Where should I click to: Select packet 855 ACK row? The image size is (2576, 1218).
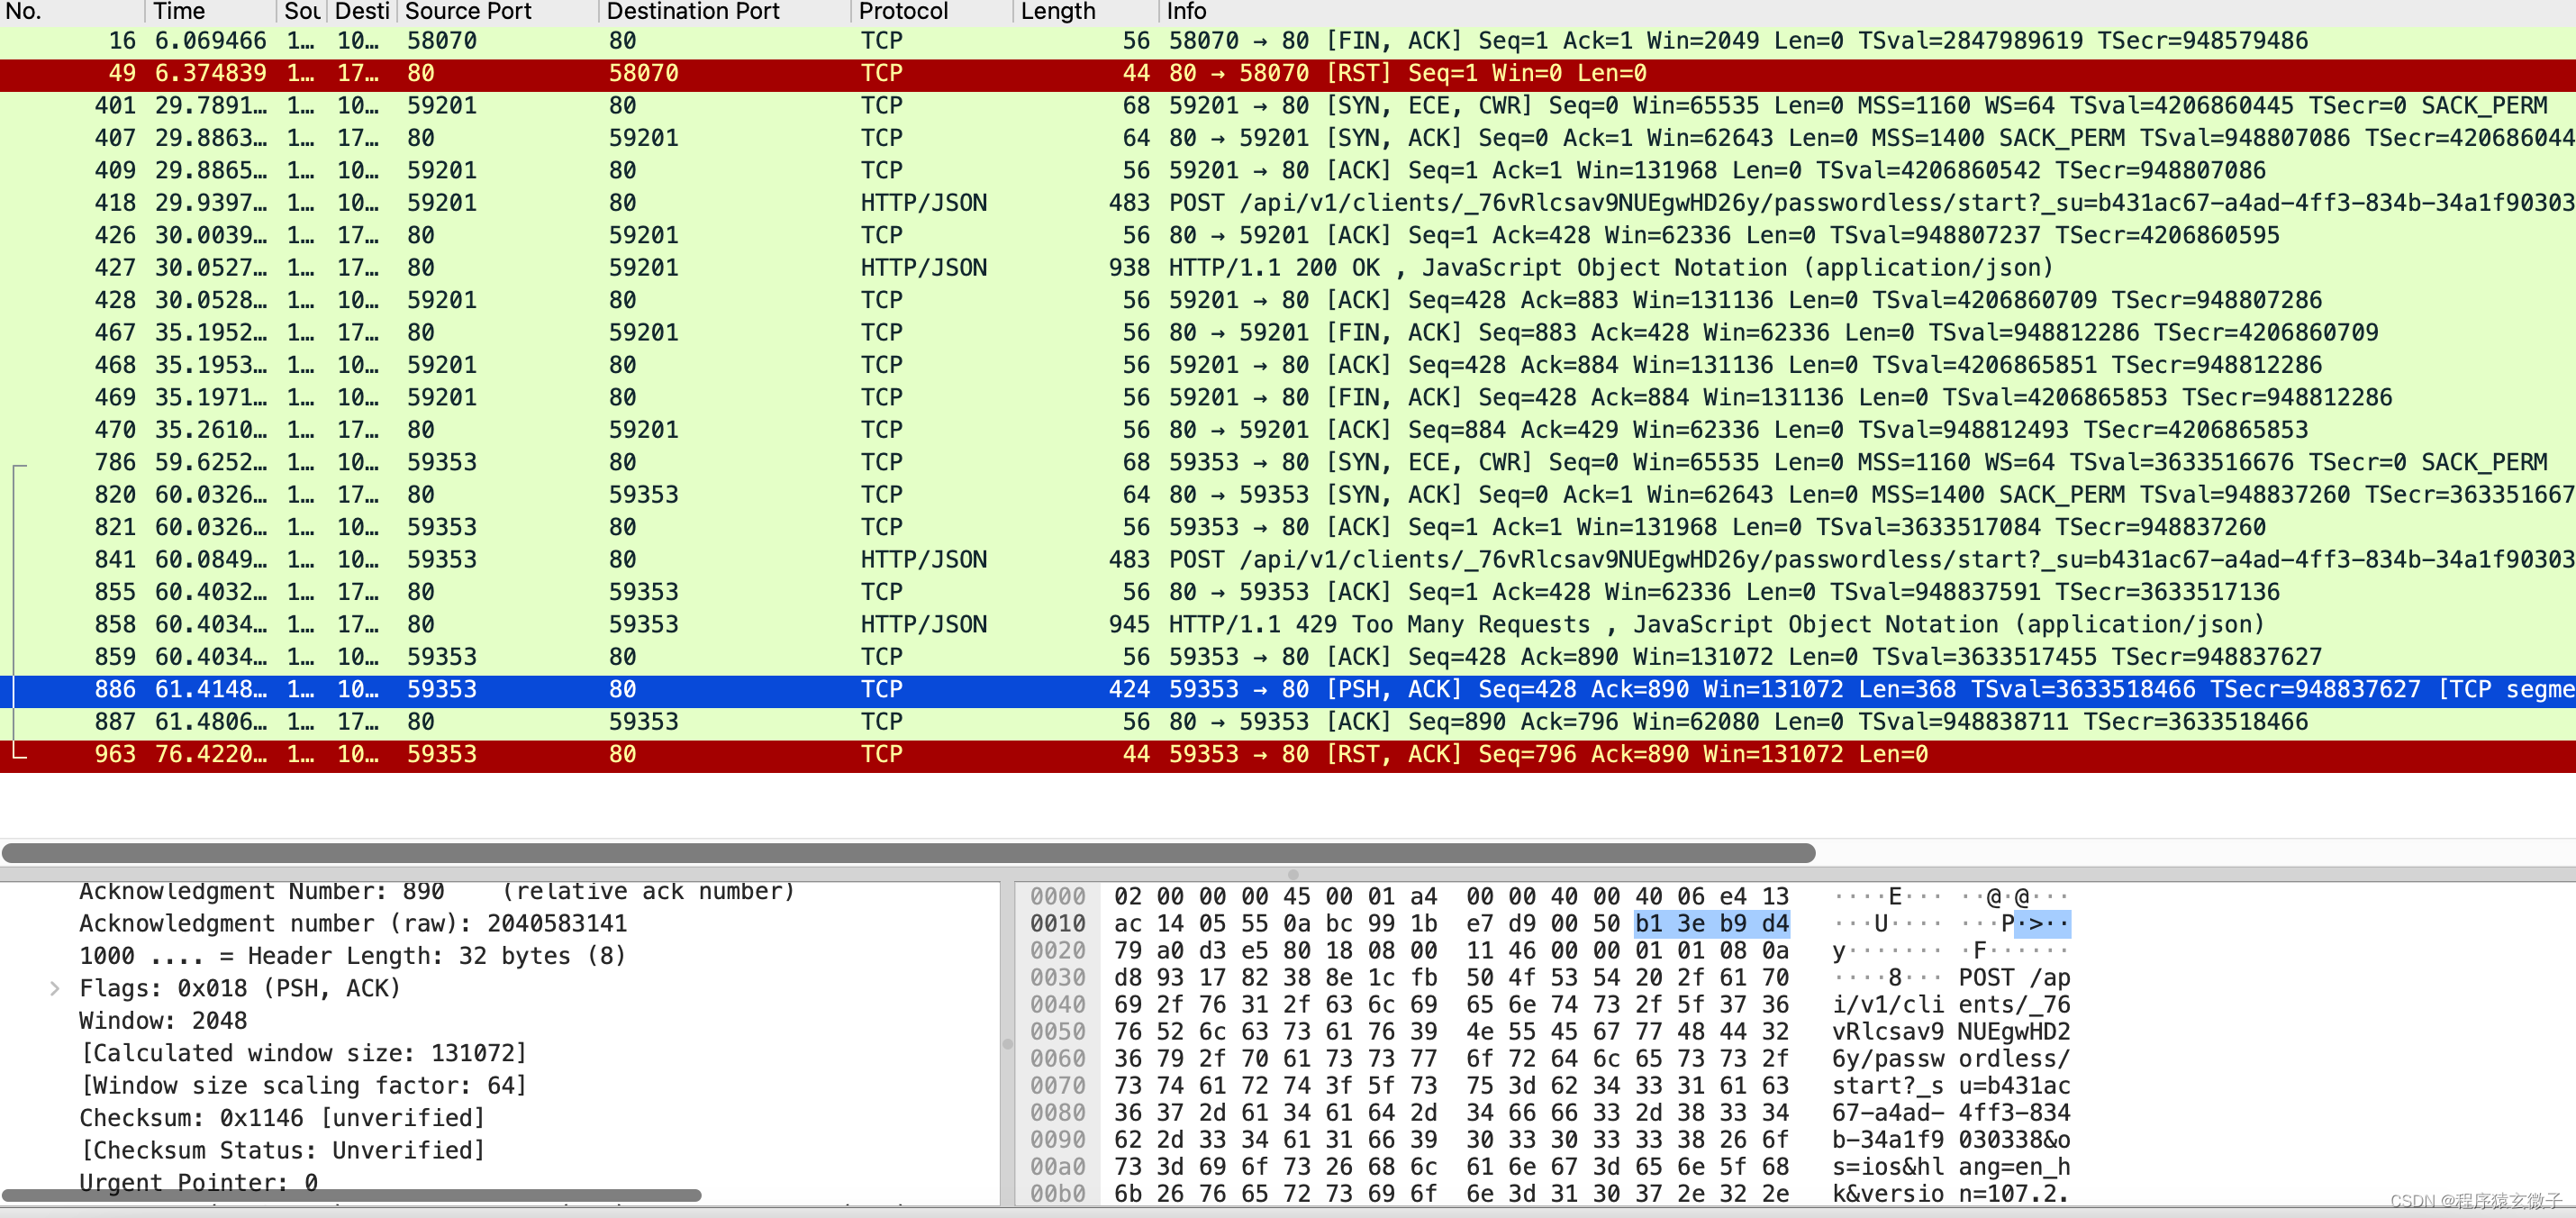tap(1288, 592)
